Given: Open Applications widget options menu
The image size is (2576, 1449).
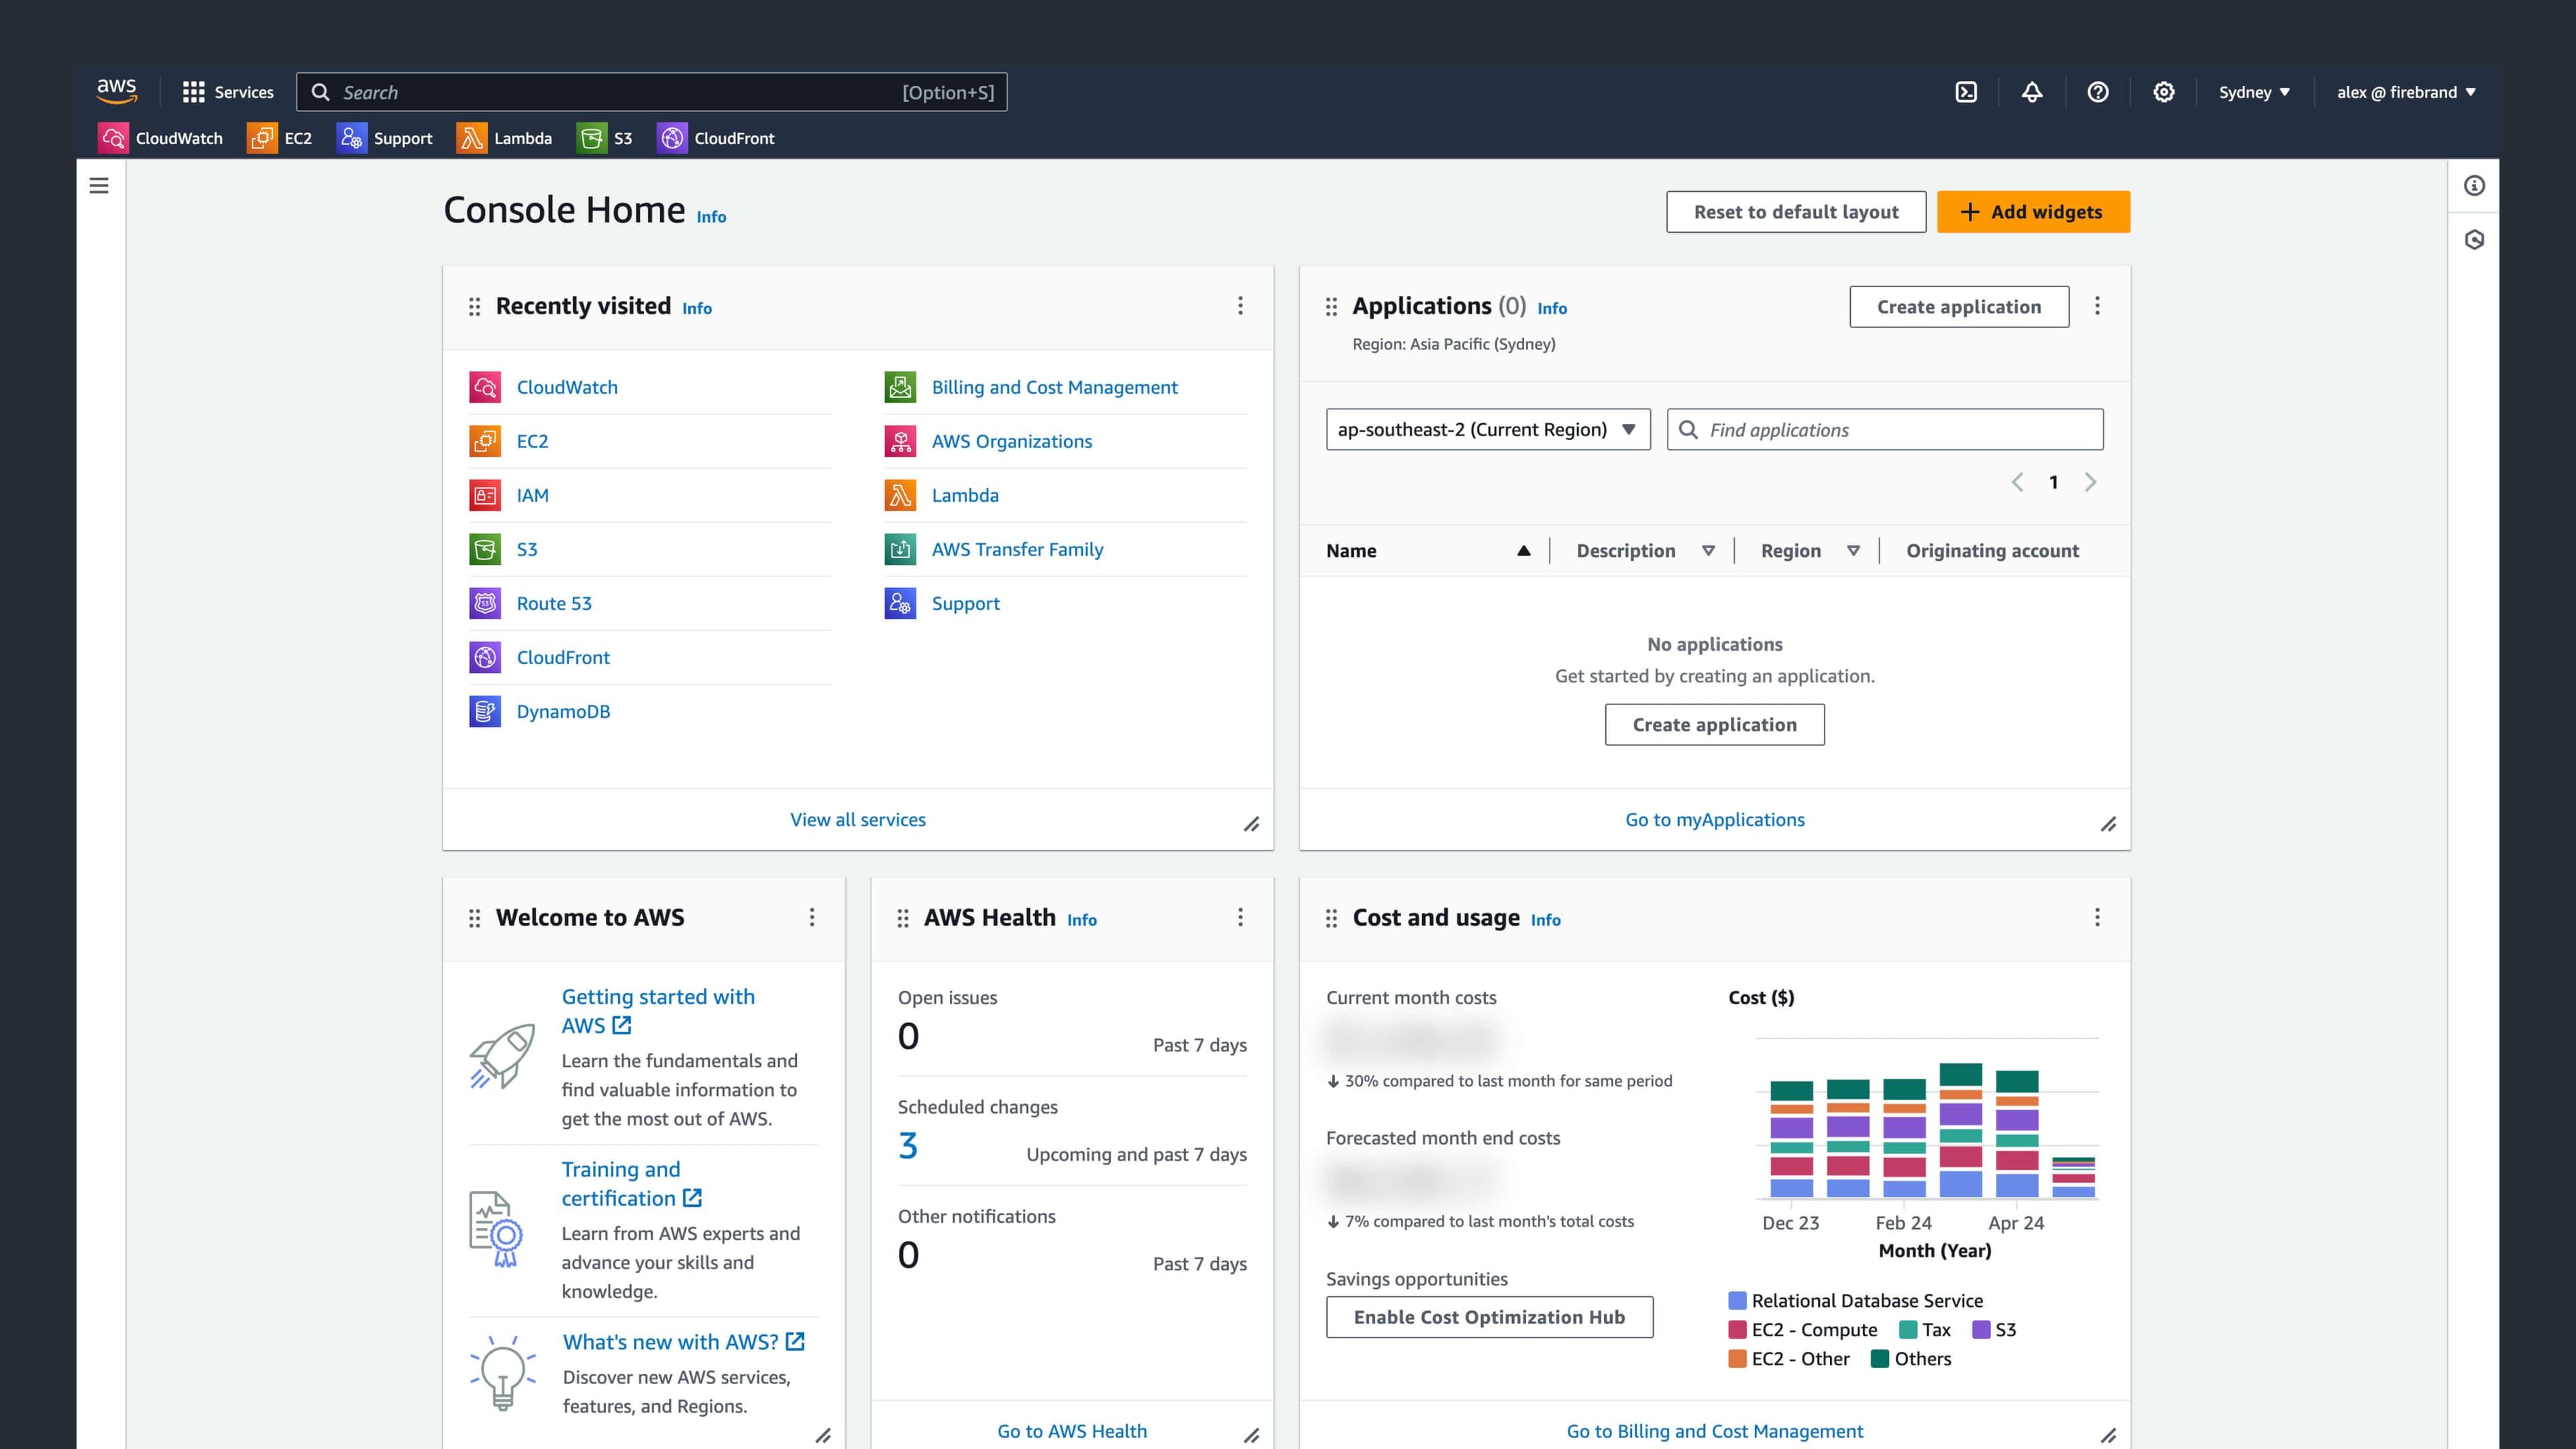Looking at the screenshot, I should tap(2097, 306).
